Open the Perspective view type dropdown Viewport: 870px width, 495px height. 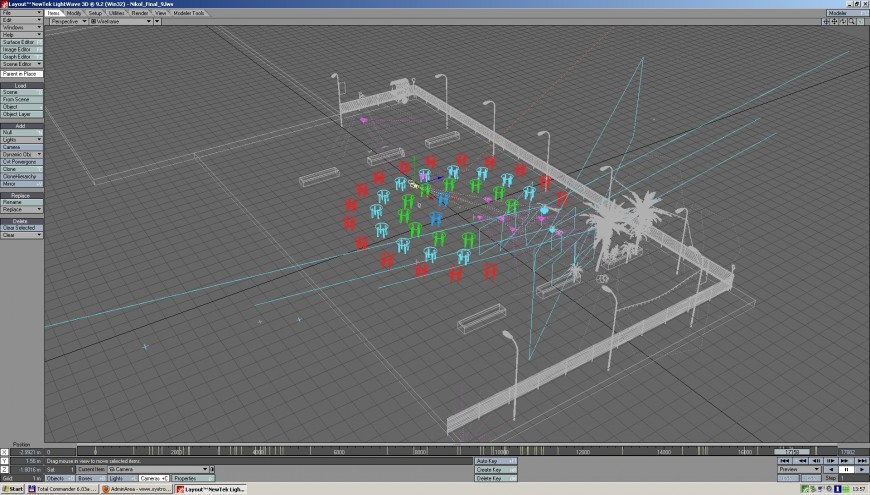69,21
